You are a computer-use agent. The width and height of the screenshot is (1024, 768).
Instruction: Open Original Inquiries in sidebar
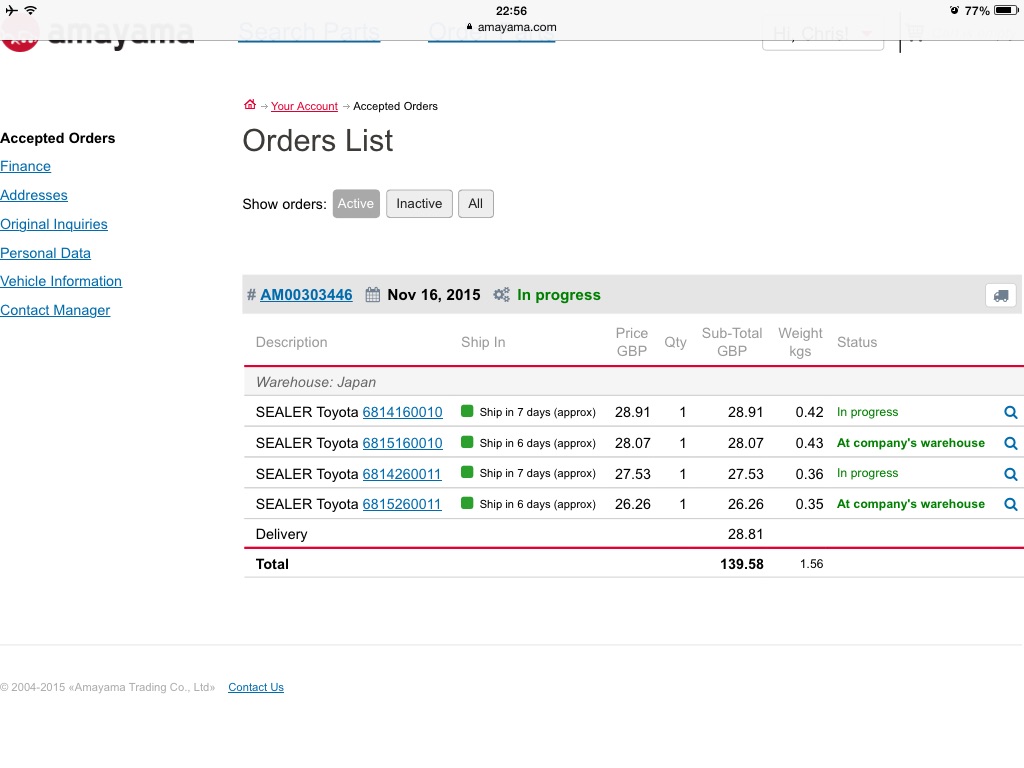click(x=54, y=224)
